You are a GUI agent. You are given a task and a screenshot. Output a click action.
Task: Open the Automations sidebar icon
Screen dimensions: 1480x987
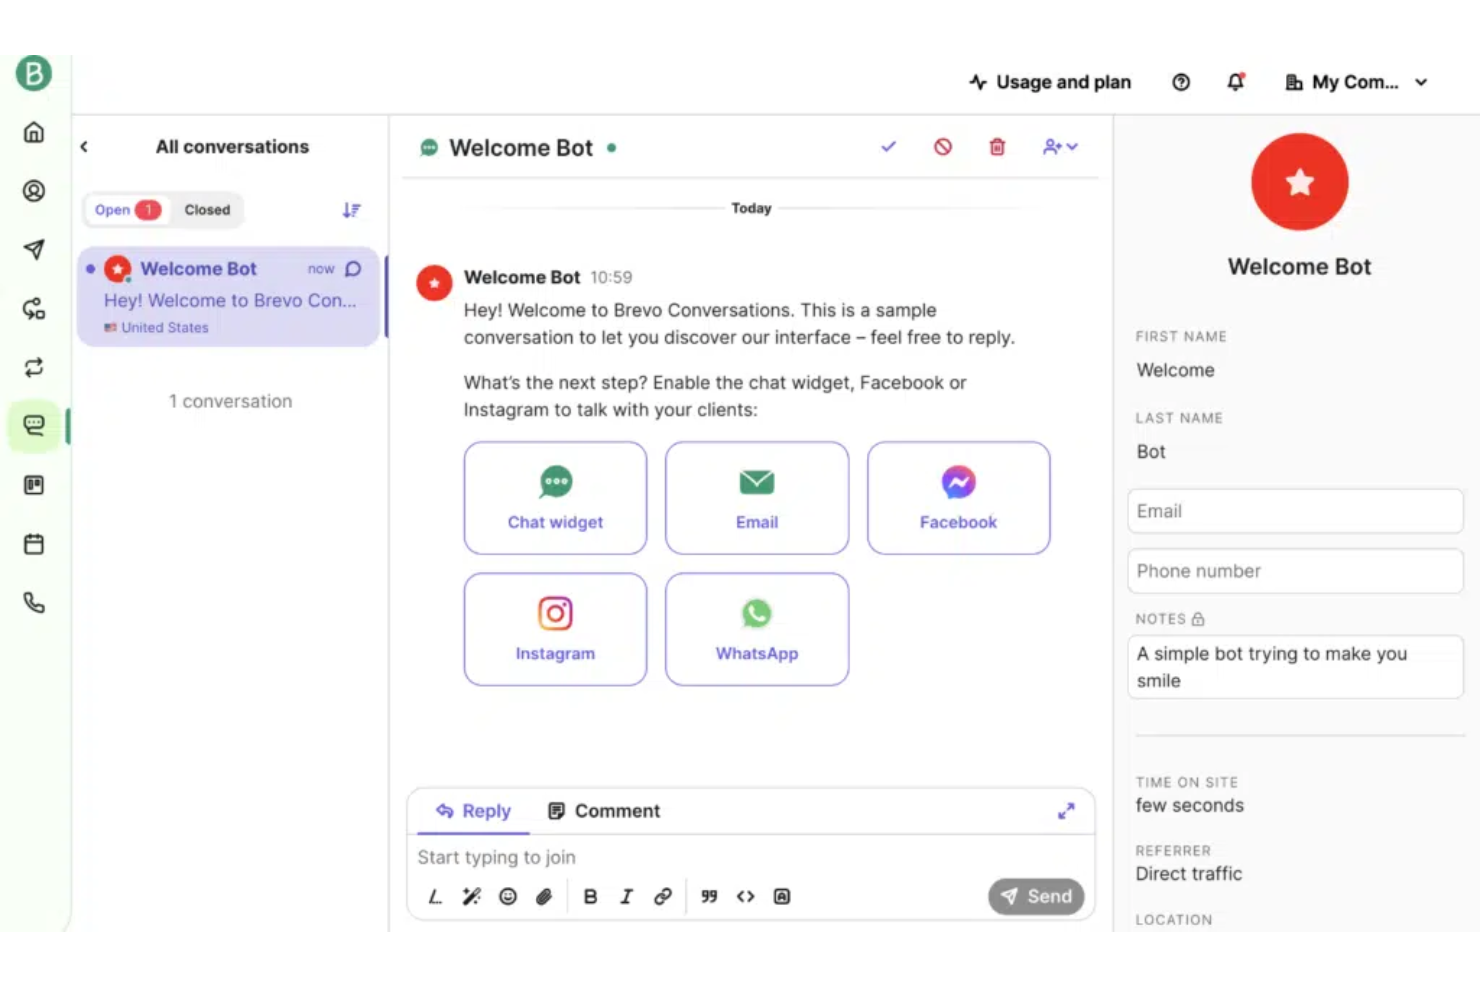[34, 308]
